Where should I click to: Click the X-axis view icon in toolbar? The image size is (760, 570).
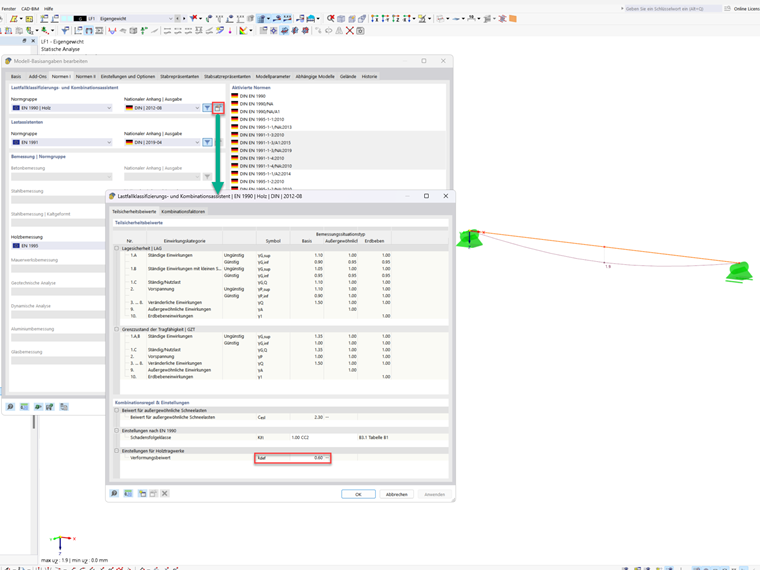coord(375,18)
